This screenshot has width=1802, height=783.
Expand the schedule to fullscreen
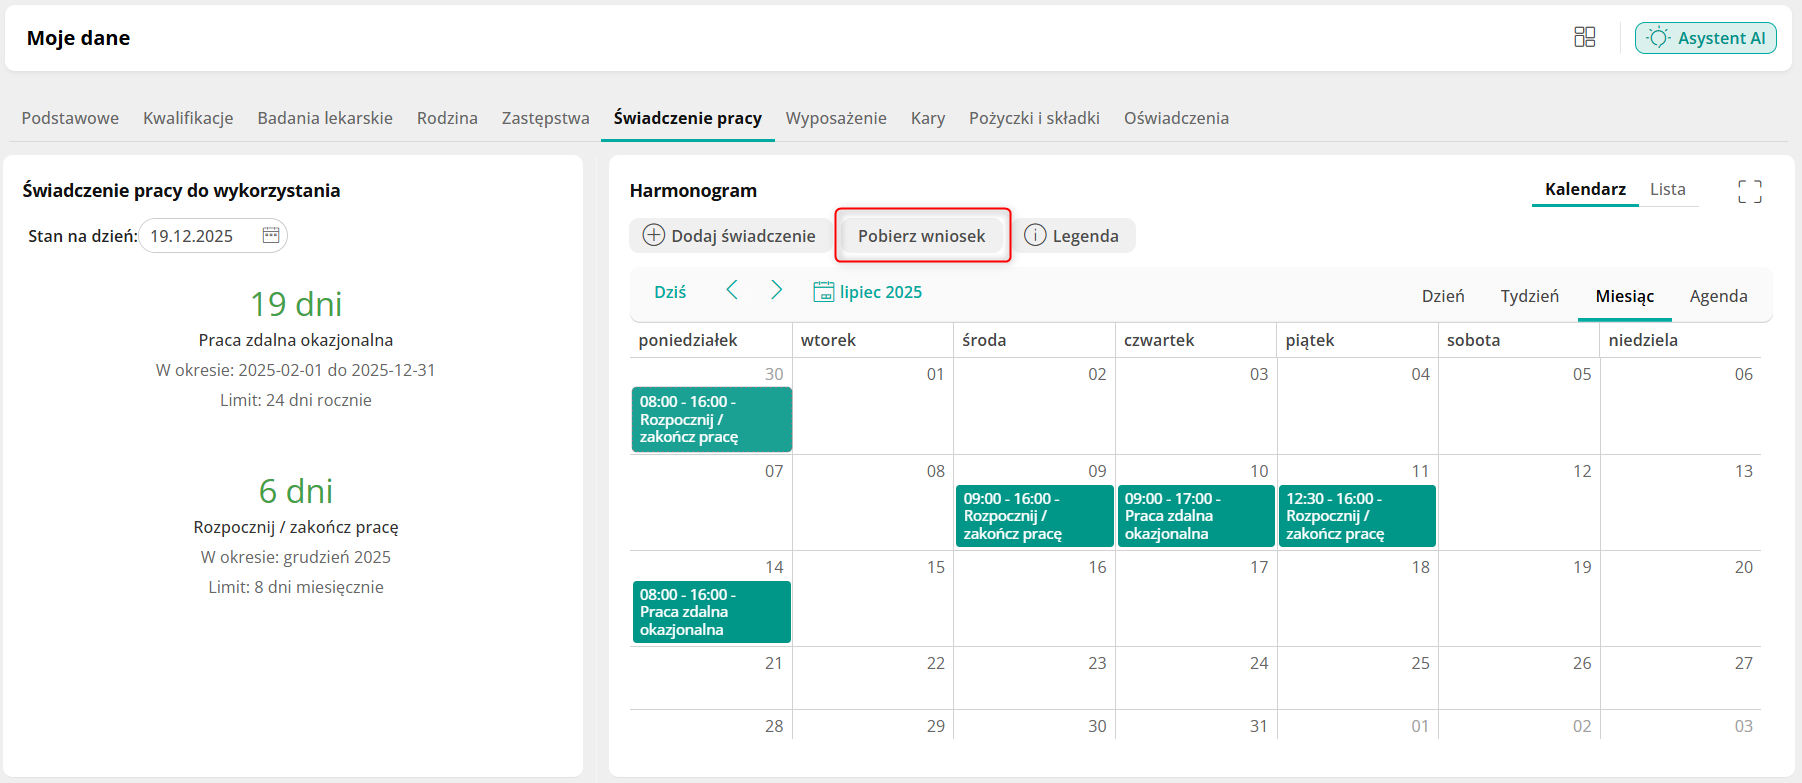point(1749,191)
